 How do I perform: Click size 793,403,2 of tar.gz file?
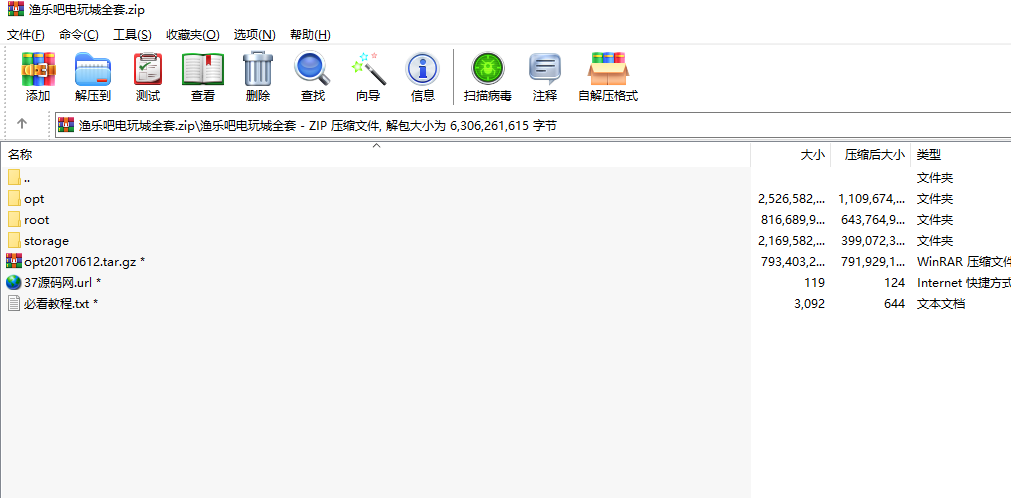pyautogui.click(x=792, y=261)
